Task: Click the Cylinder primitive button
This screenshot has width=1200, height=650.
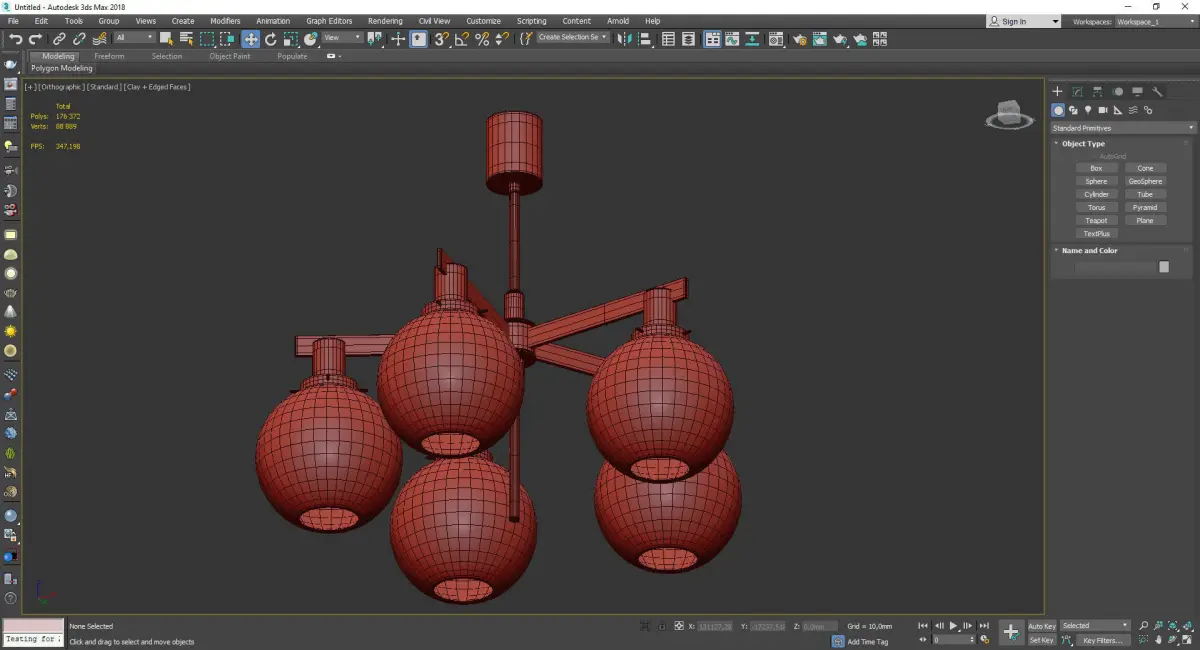Action: (x=1096, y=195)
